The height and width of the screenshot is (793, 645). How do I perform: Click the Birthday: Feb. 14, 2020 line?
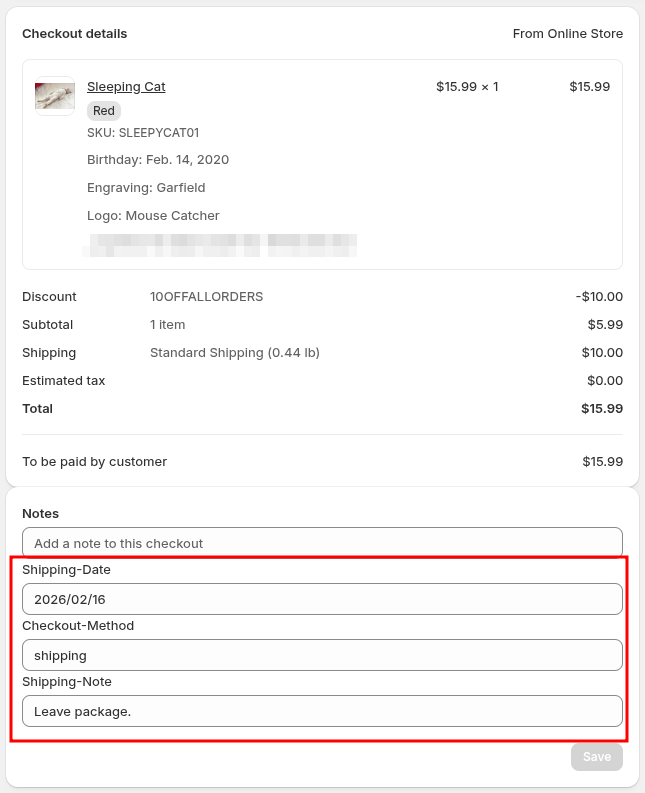(x=158, y=160)
